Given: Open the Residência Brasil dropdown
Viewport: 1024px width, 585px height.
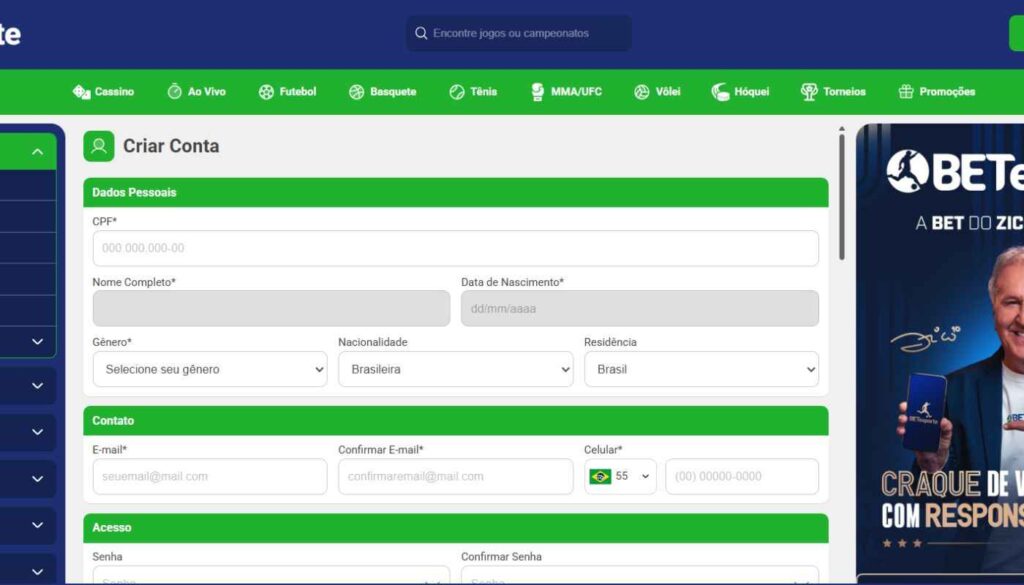Looking at the screenshot, I should 701,369.
